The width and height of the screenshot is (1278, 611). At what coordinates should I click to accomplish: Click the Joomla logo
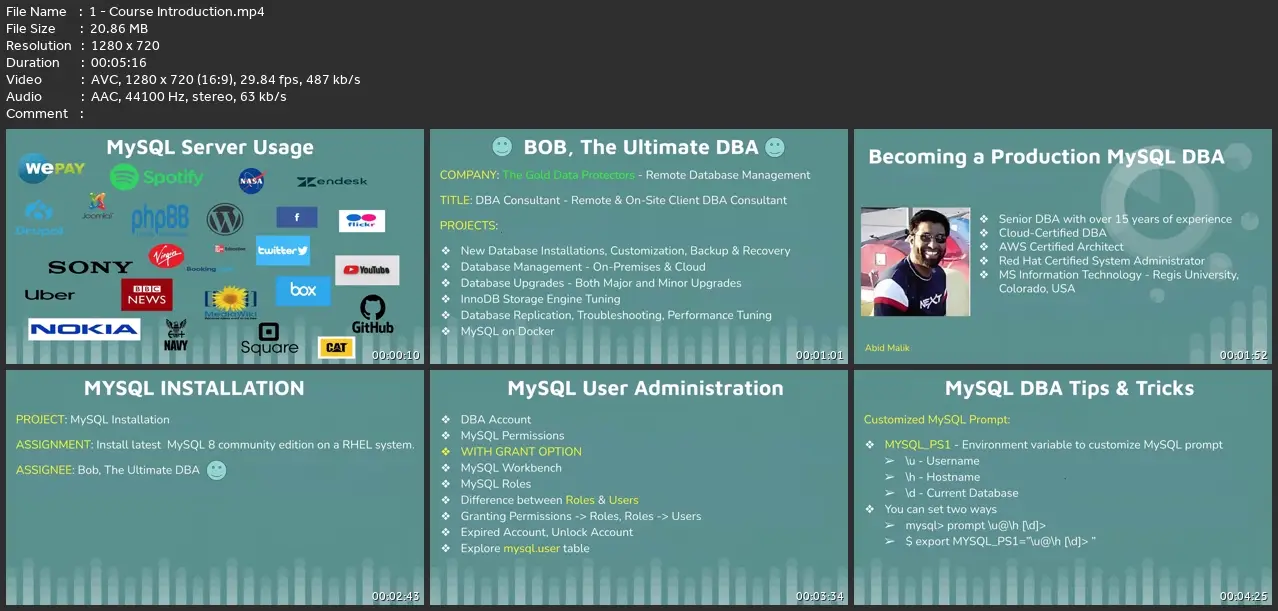(97, 206)
